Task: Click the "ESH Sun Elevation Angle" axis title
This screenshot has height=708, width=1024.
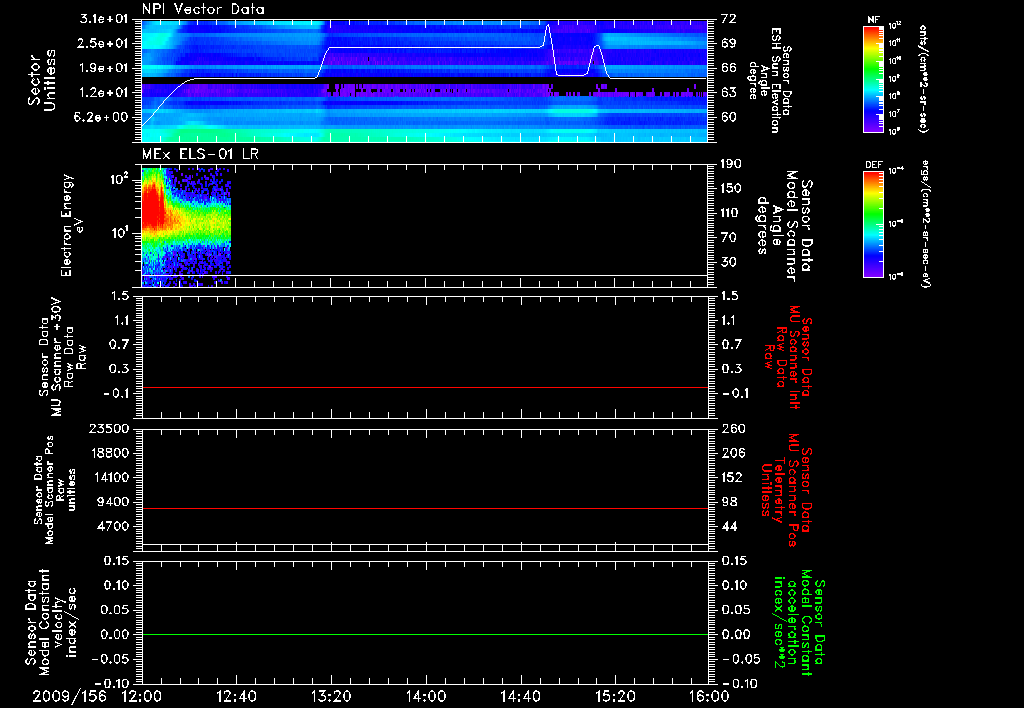Action: pos(771,80)
